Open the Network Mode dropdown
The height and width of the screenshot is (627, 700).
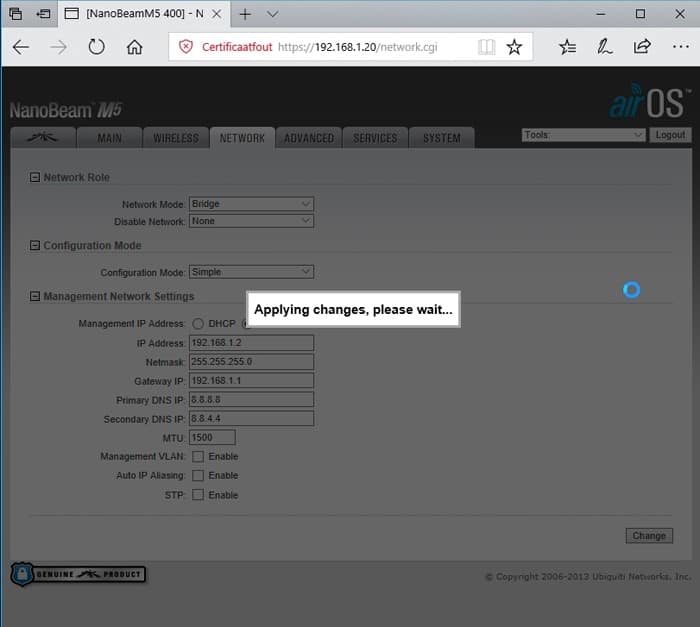click(251, 204)
